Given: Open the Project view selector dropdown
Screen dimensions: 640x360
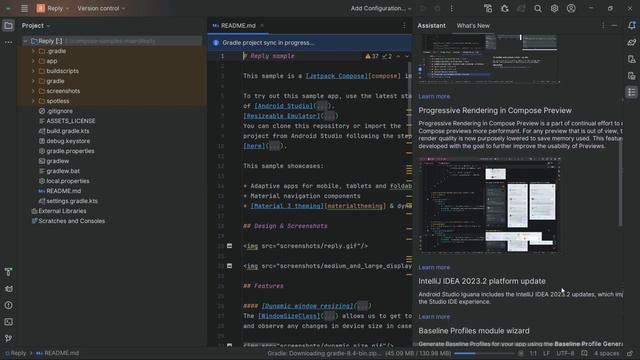Looking at the screenshot, I should (x=36, y=25).
